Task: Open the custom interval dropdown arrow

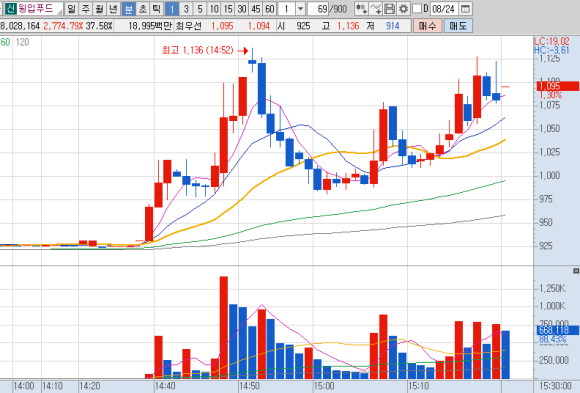Action: (300, 9)
